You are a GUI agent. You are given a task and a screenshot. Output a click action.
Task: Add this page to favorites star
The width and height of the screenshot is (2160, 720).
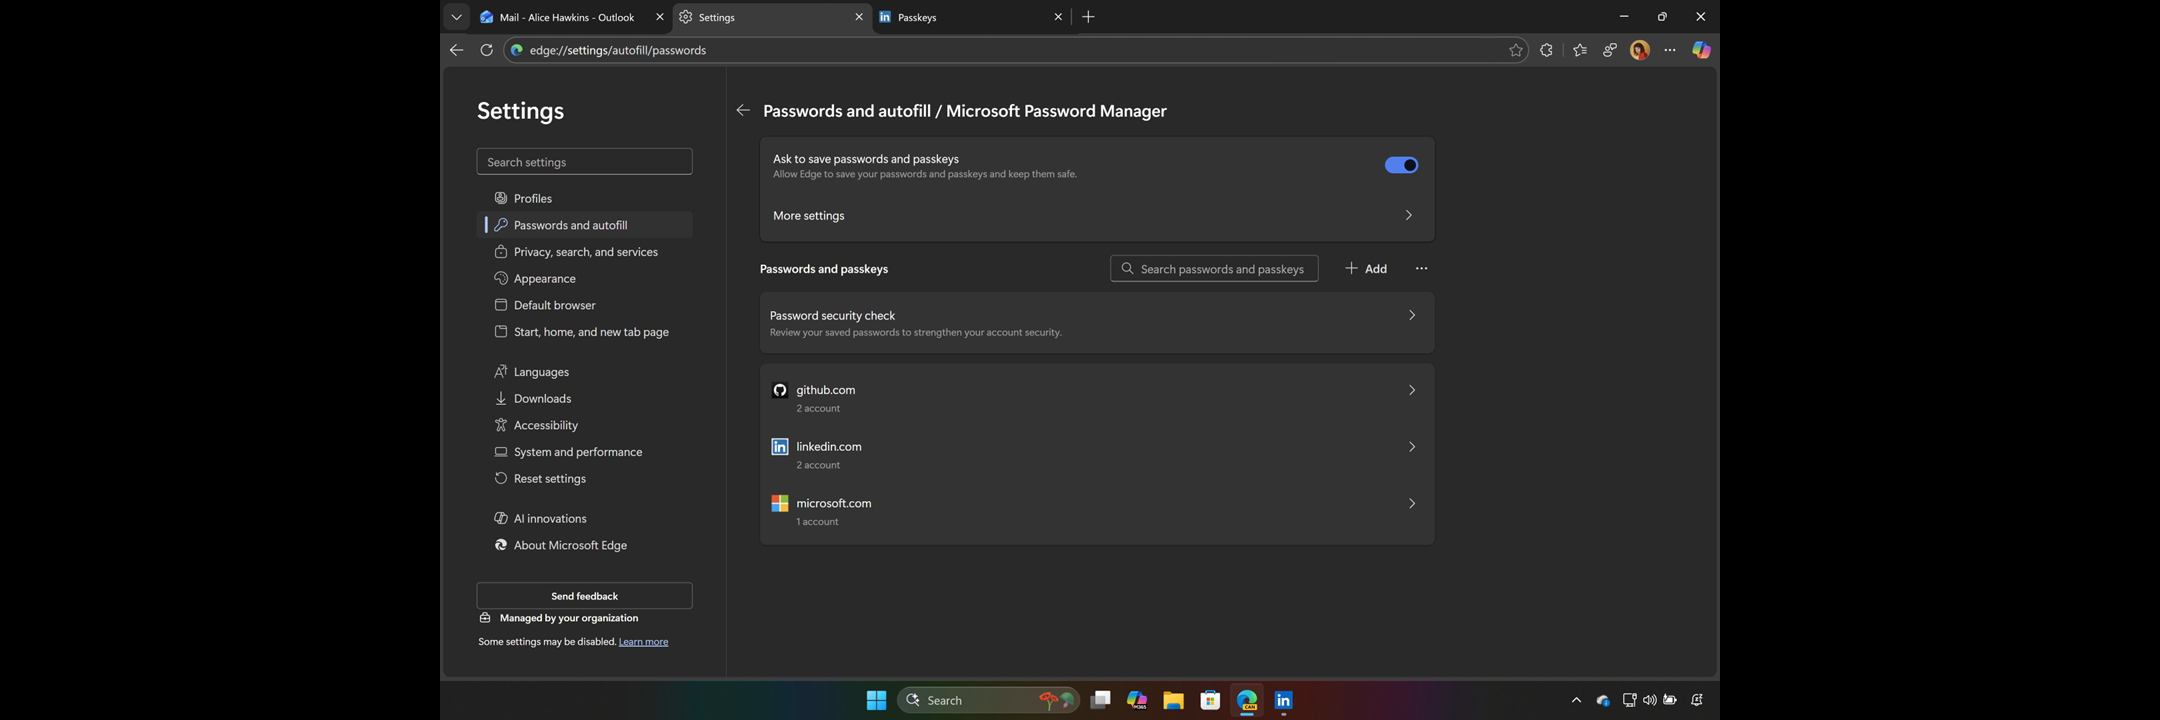[x=1516, y=50]
